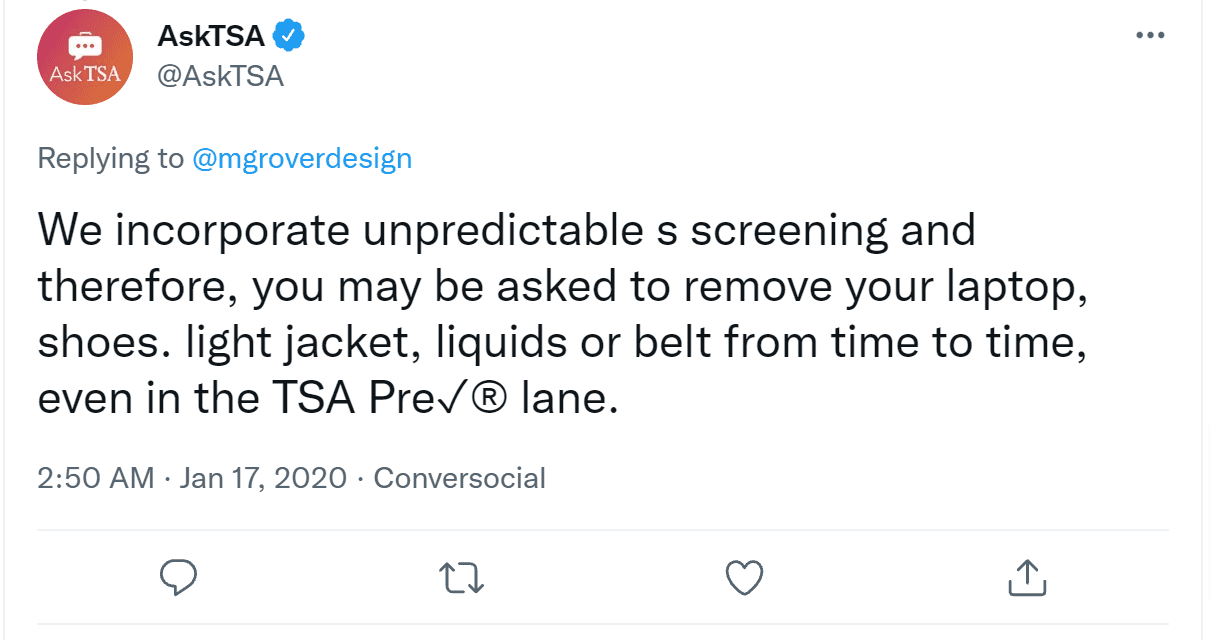Click the "AskTSA" wordmark inside the avatar
Viewport: 1210px width, 640px height.
(85, 75)
